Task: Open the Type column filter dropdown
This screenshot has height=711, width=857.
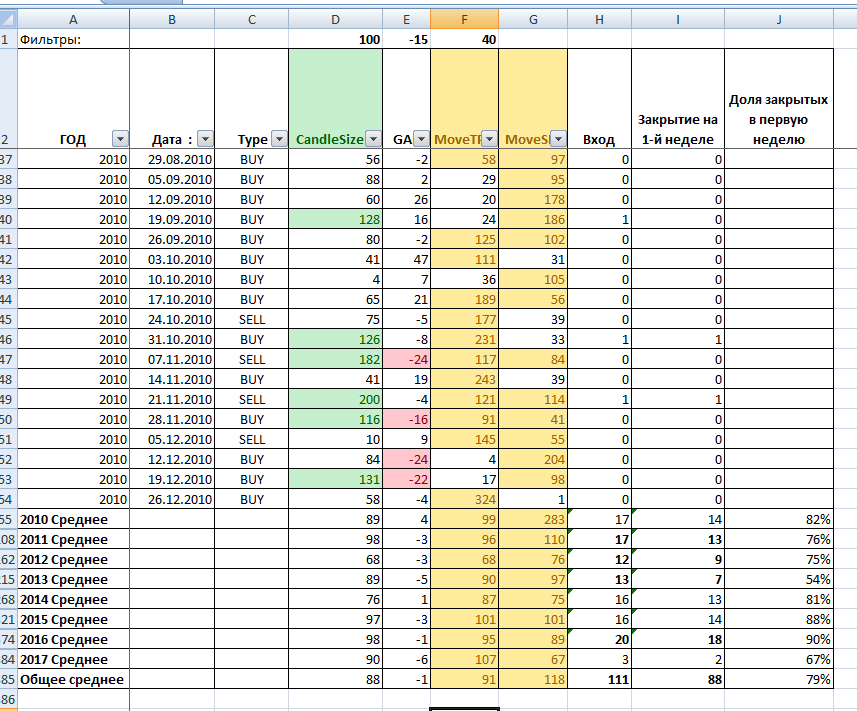Action: click(x=279, y=139)
